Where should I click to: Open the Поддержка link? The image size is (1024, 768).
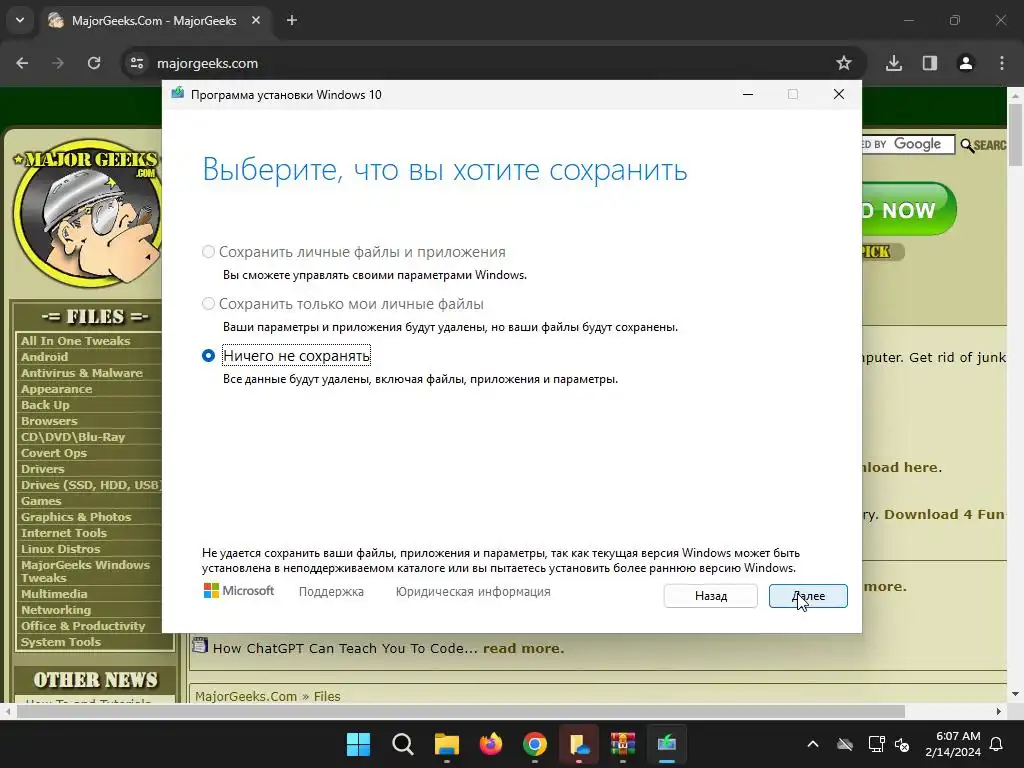(x=331, y=592)
